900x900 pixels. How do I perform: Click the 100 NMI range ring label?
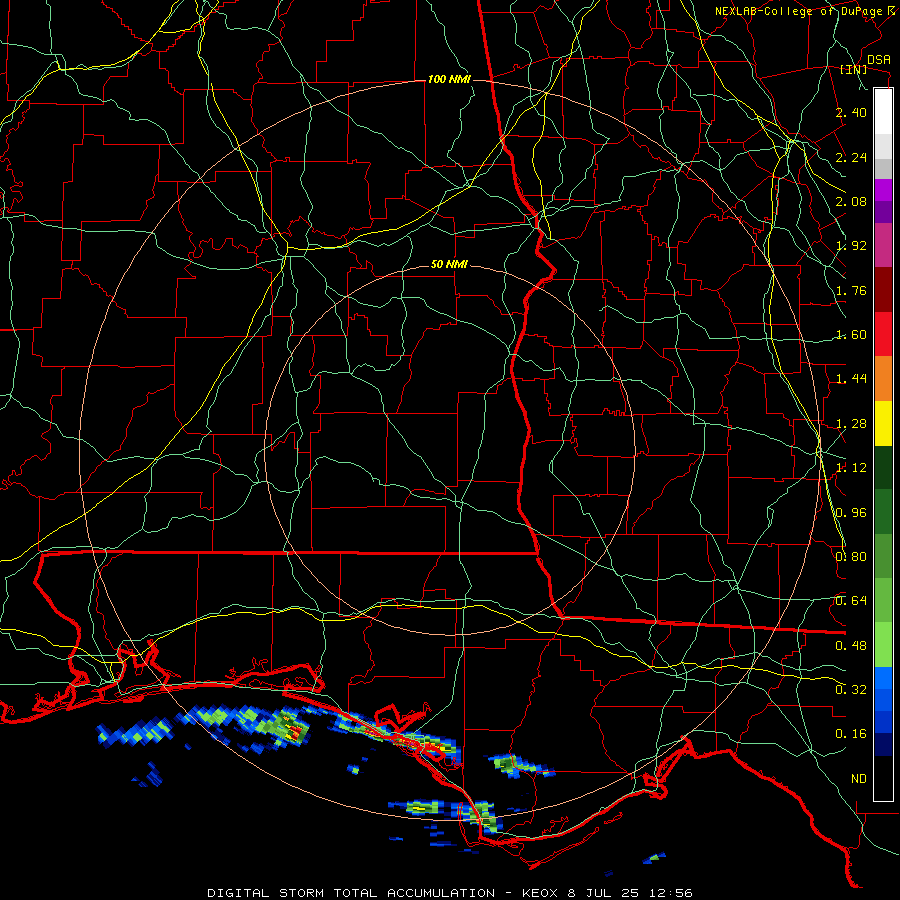coord(449,79)
